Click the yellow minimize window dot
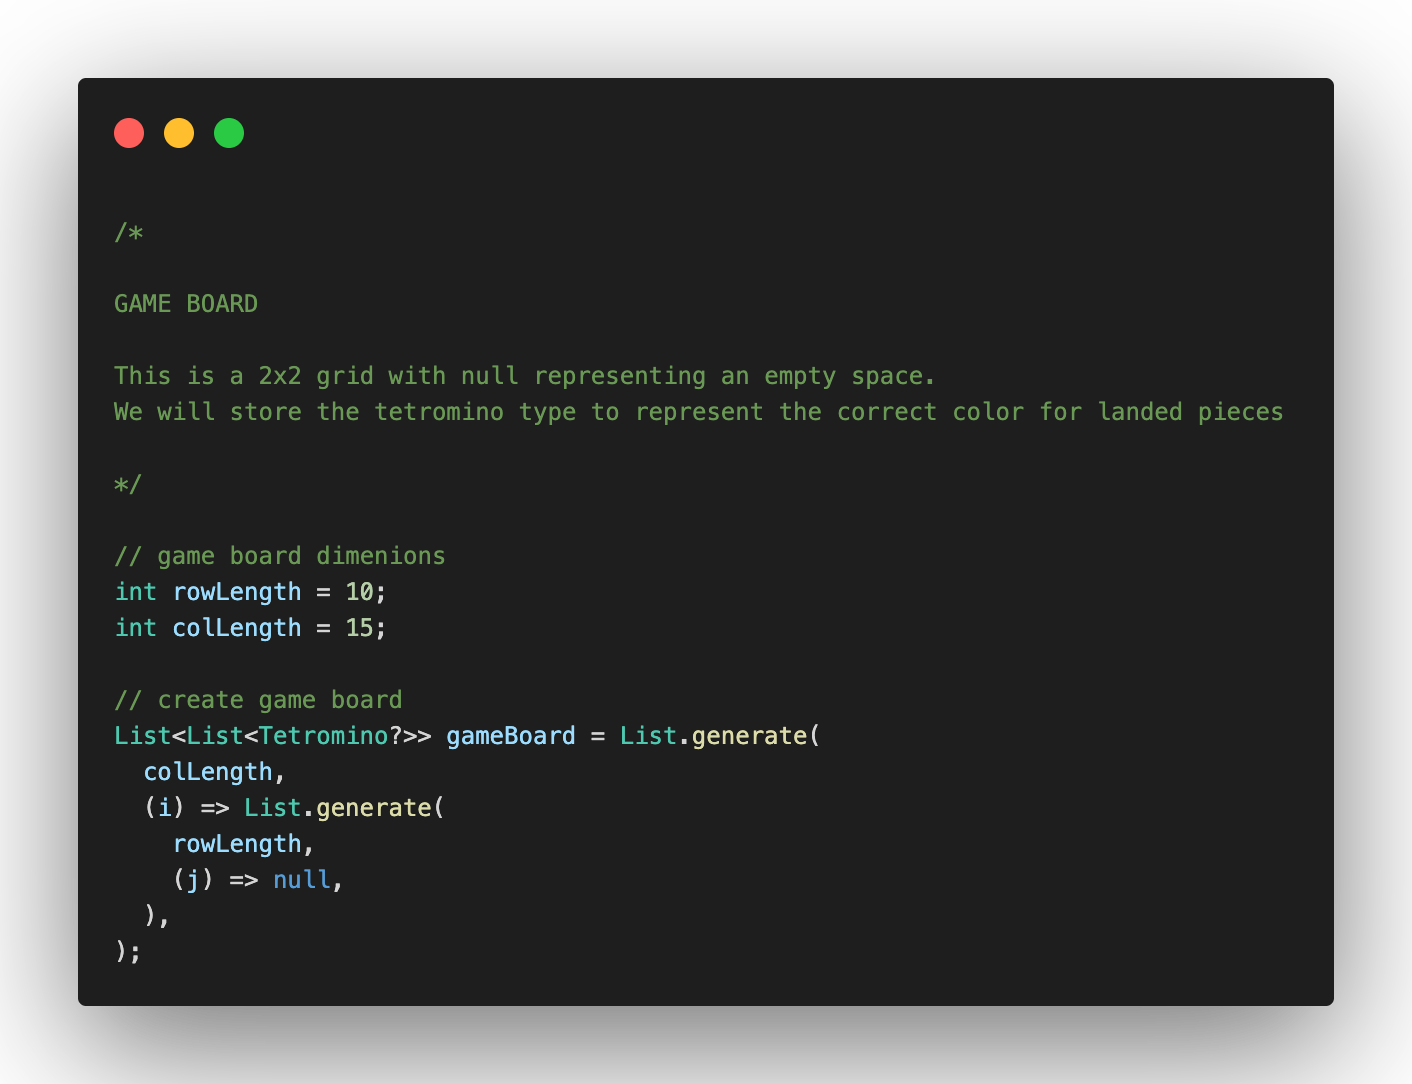This screenshot has width=1412, height=1084. click(179, 133)
